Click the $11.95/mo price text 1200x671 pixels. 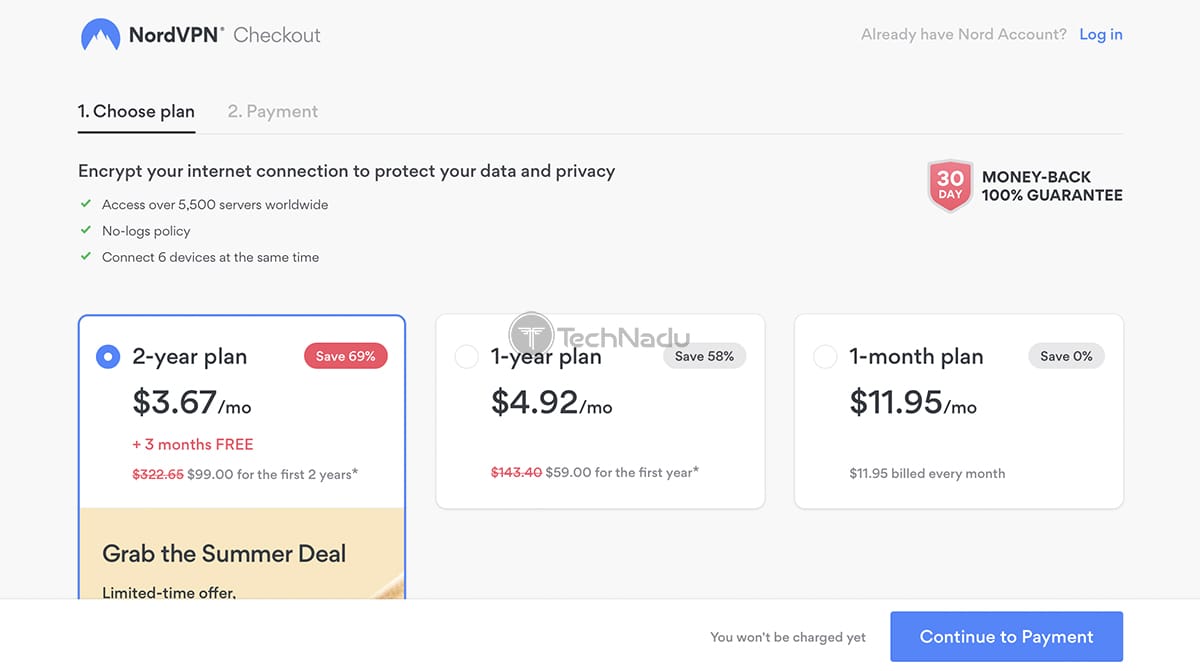coord(913,402)
